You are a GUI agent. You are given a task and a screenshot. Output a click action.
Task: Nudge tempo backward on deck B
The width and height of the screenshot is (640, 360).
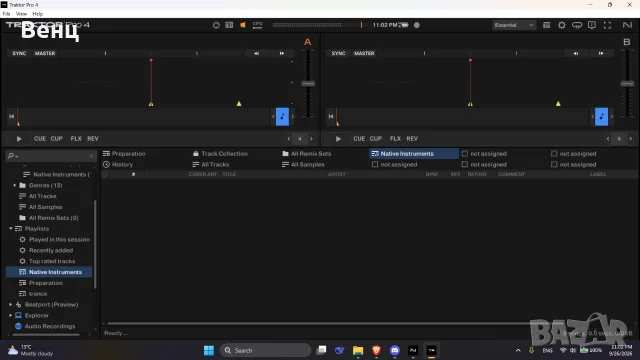coord(576,53)
